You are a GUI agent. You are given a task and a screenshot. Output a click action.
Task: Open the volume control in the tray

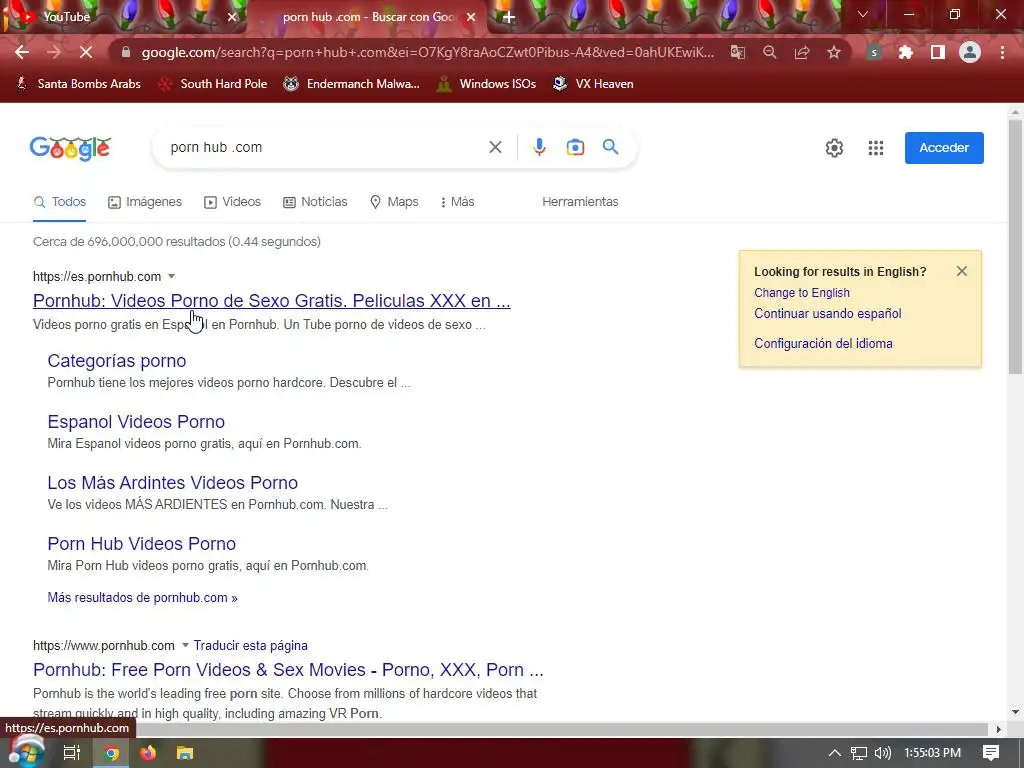(882, 753)
